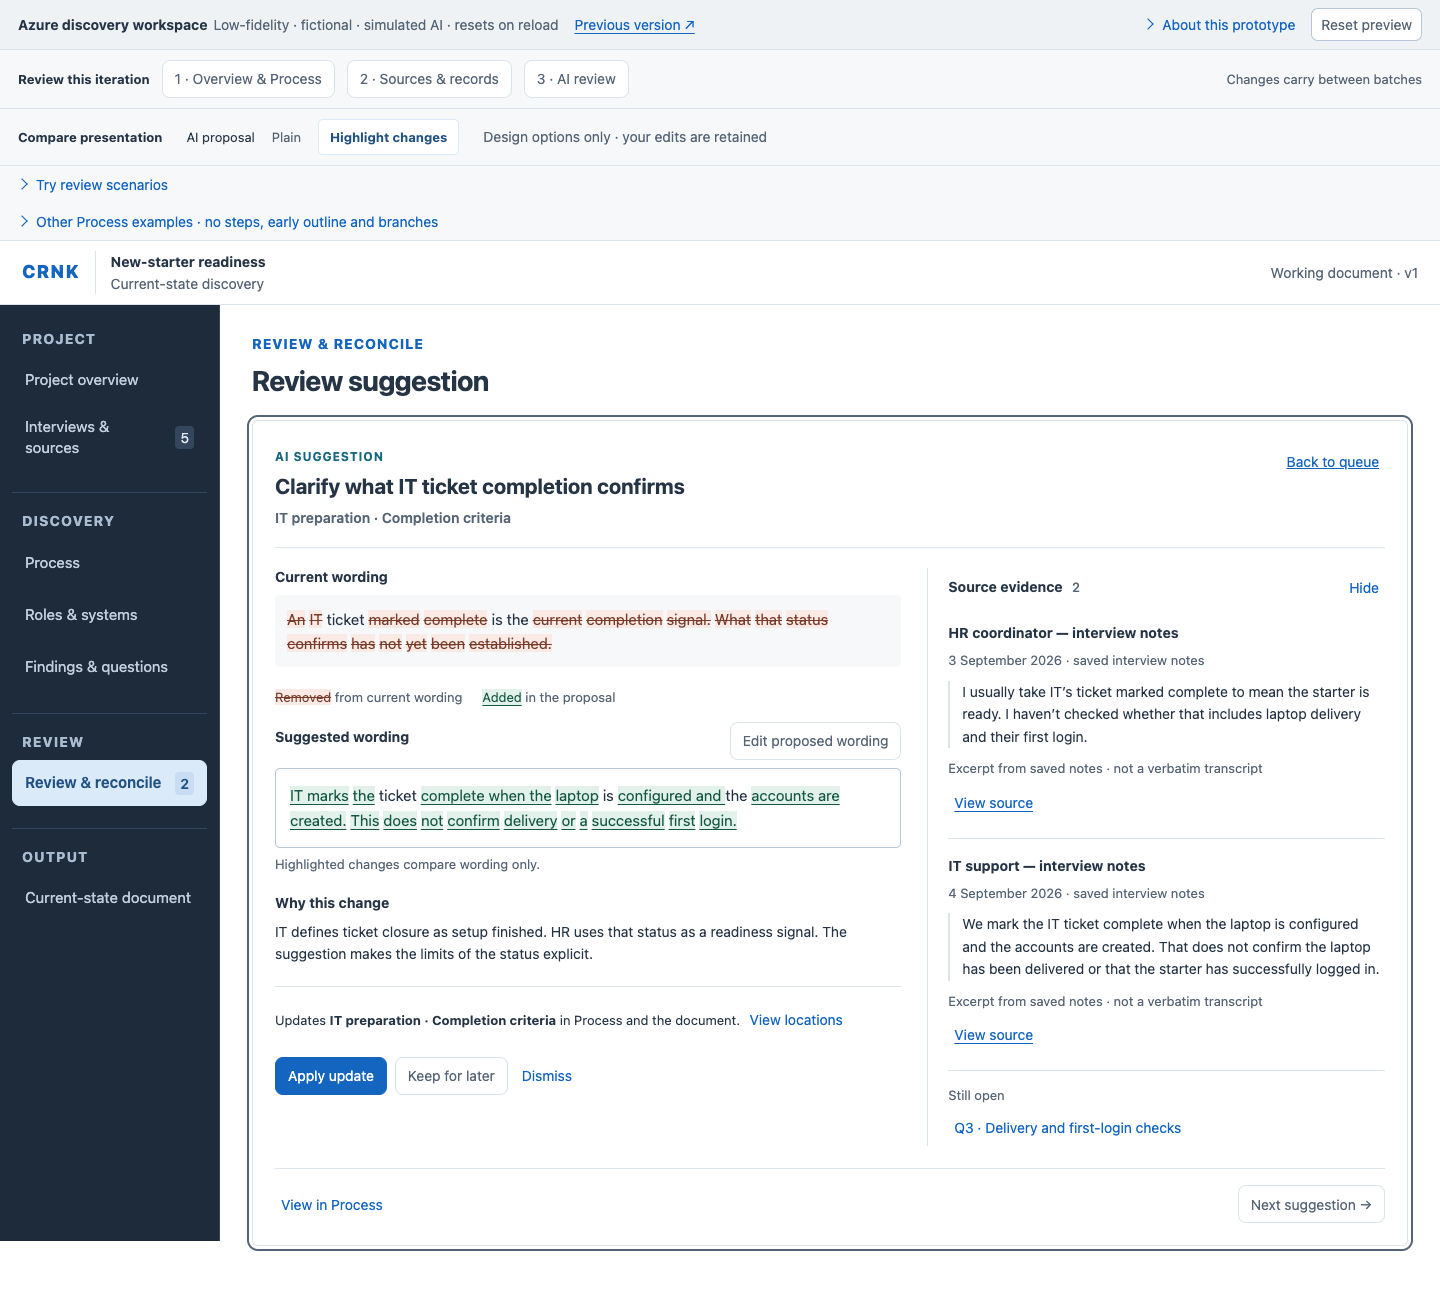Go to Process in sidebar
This screenshot has height=1302, width=1440.
109,563
